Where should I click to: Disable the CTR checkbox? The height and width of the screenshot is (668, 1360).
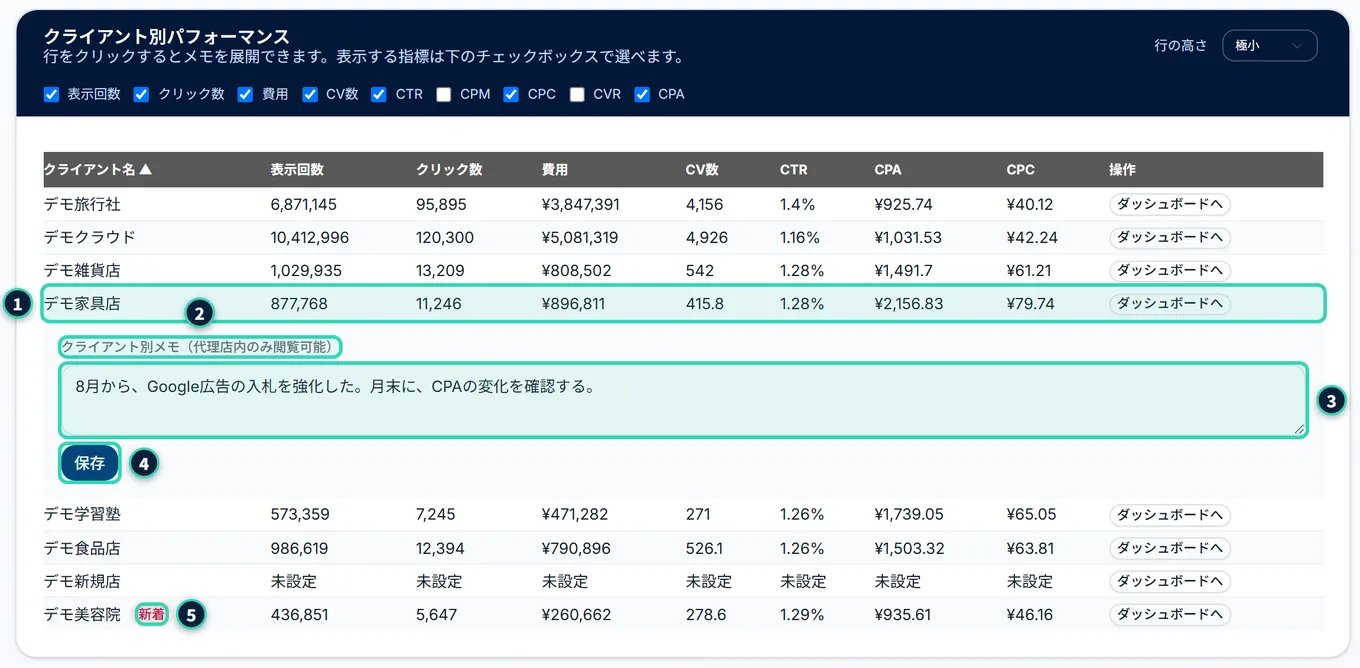pos(379,94)
